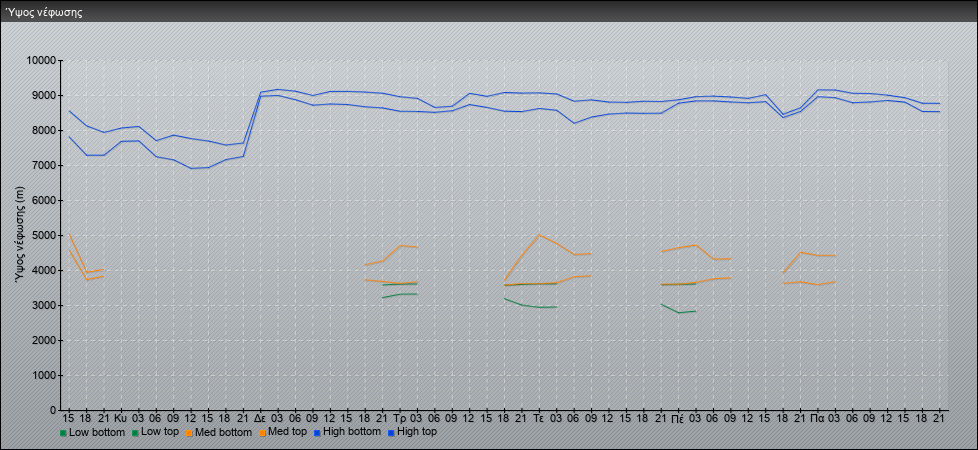The height and width of the screenshot is (450, 978).
Task: Toggle the 'Med top' series label
Action: 288,432
